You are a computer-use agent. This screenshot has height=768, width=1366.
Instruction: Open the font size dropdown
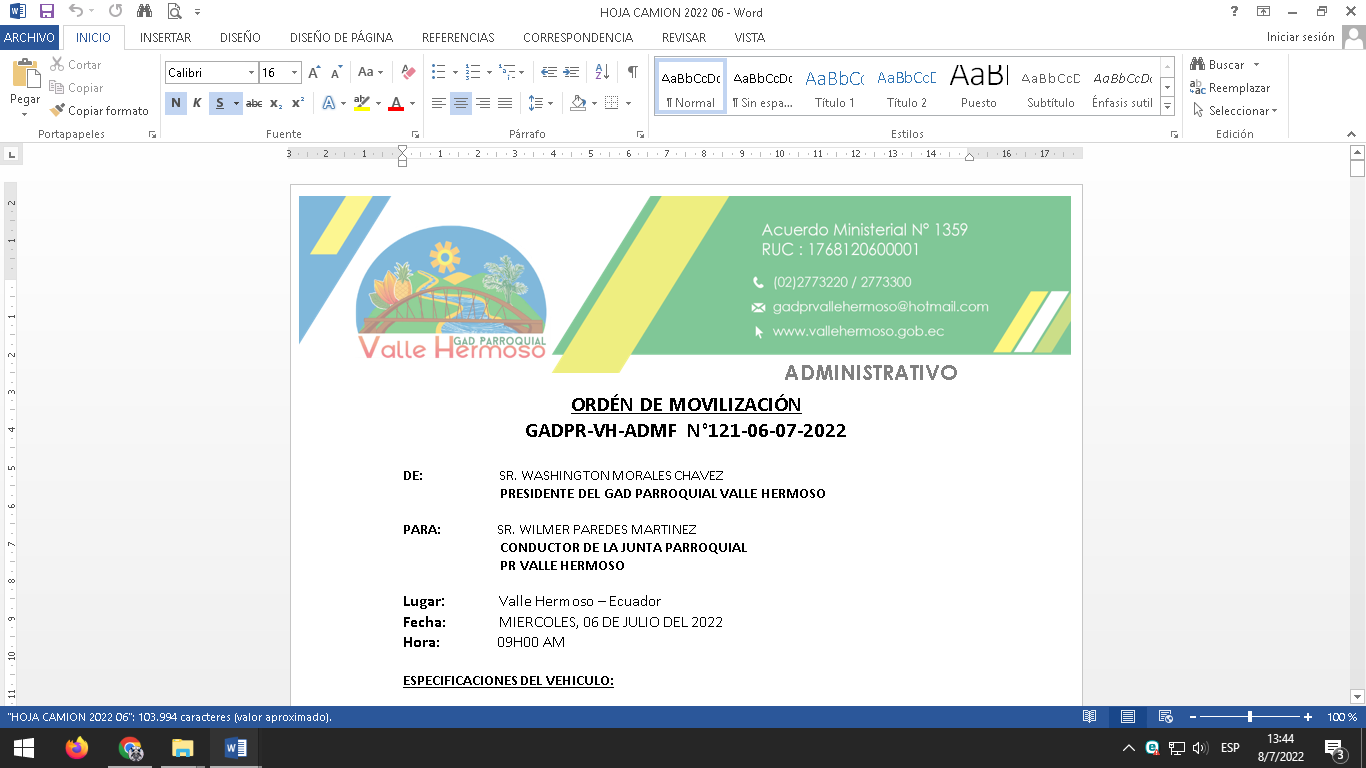(x=294, y=73)
